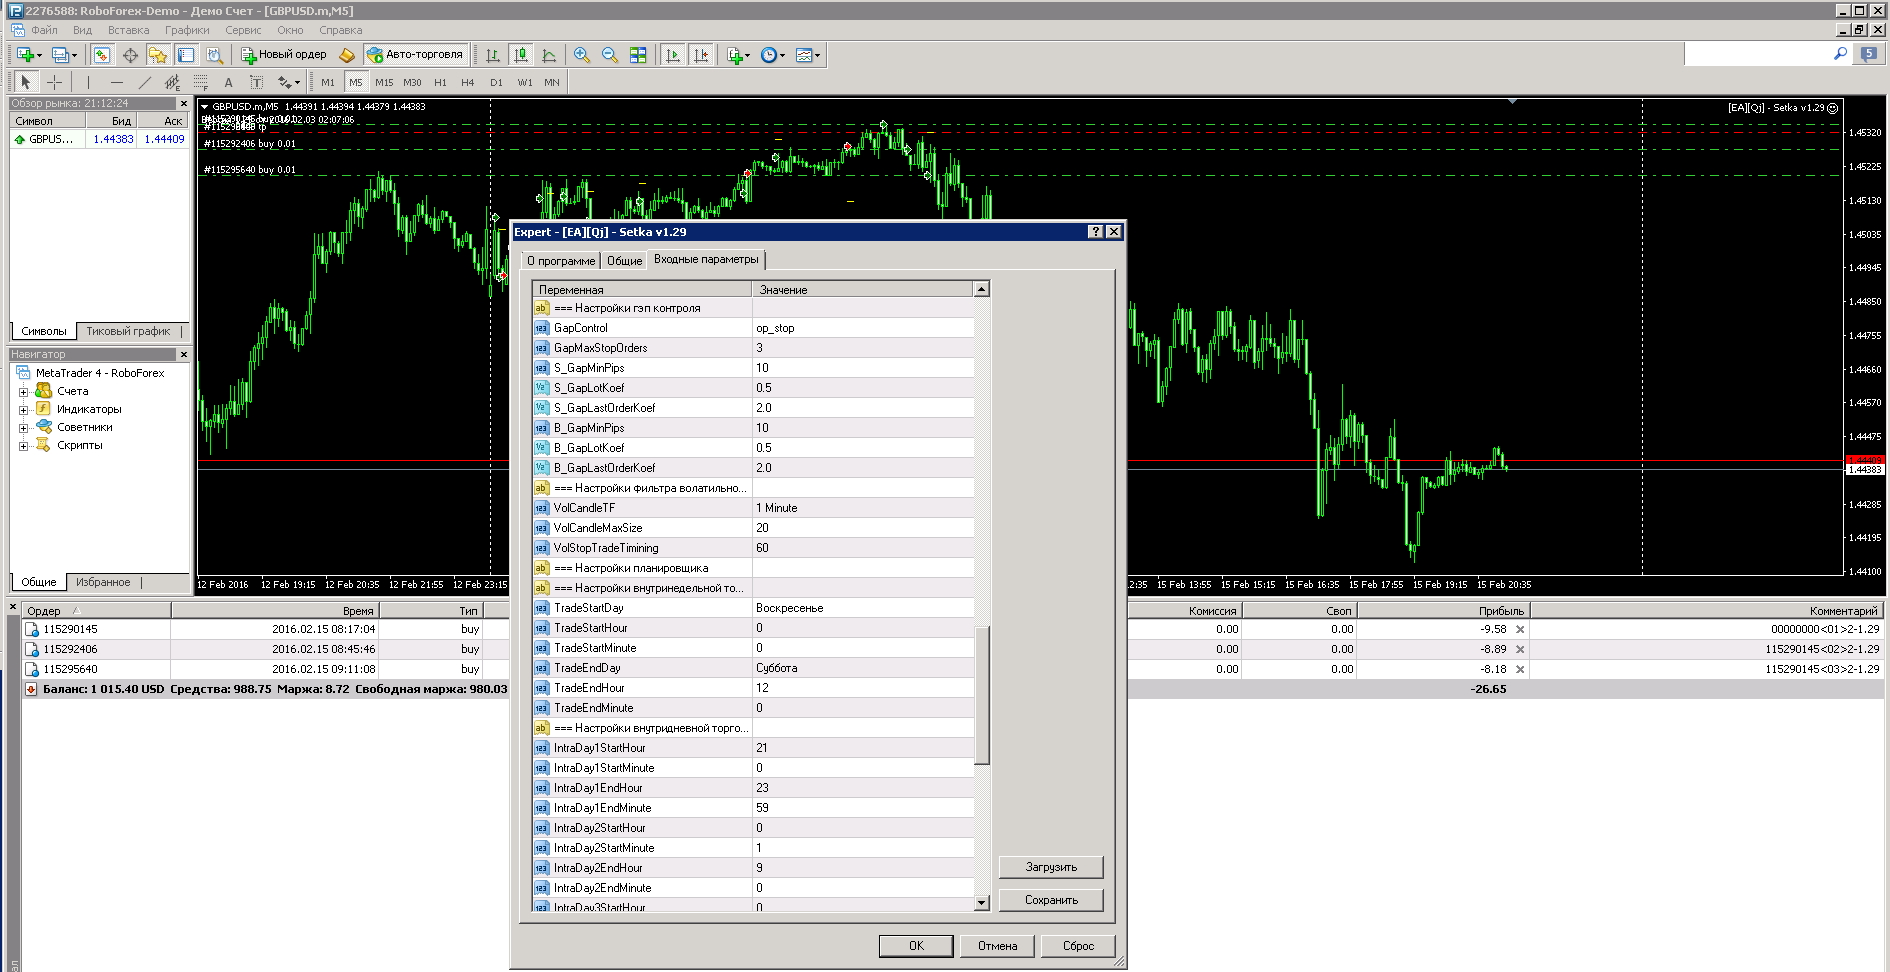Switch timeframe to H1

click(440, 82)
